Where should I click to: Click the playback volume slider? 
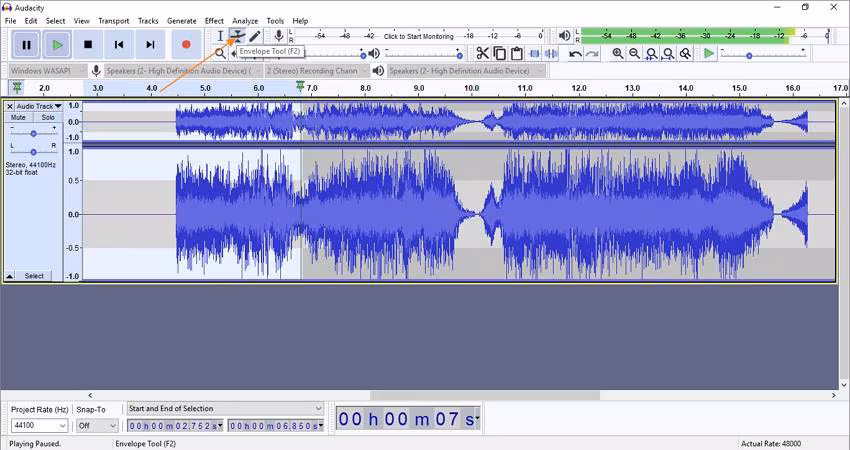pyautogui.click(x=423, y=55)
